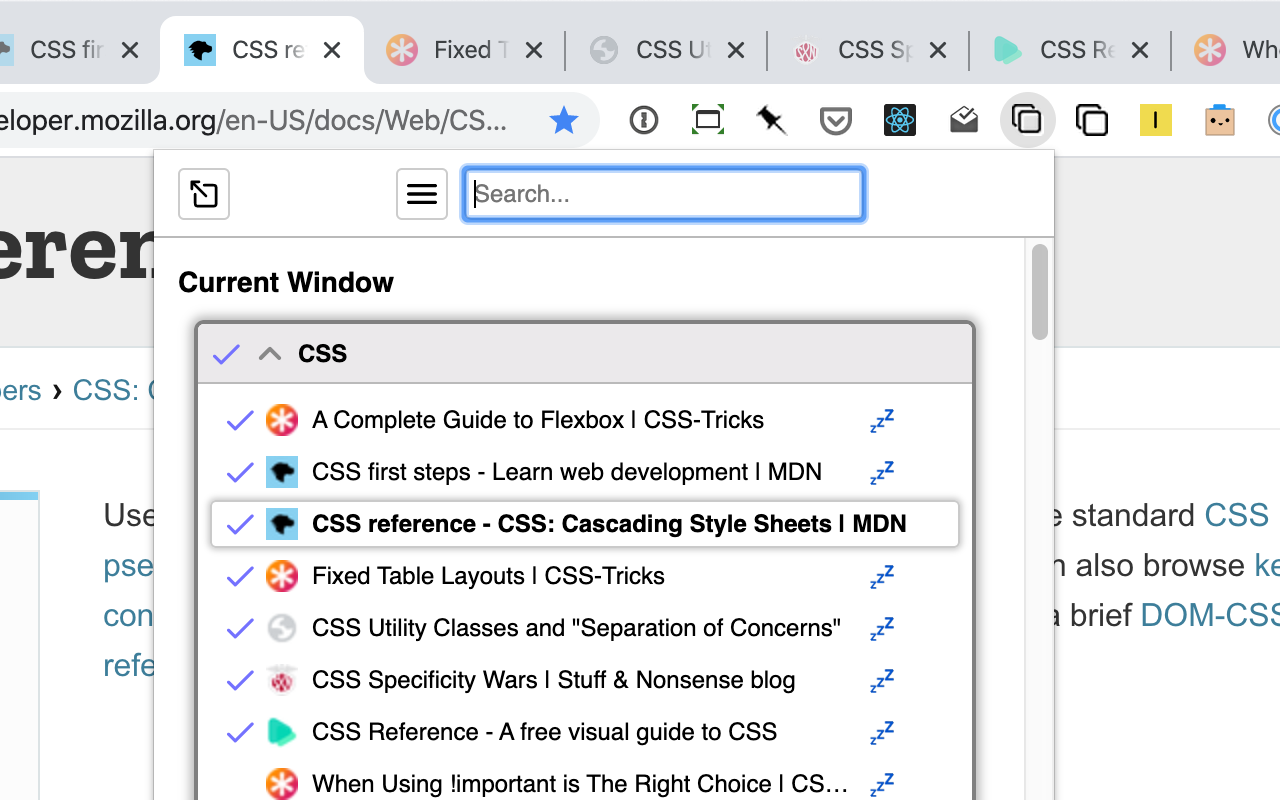Click the Pocket extension icon
The width and height of the screenshot is (1280, 800).
[836, 121]
